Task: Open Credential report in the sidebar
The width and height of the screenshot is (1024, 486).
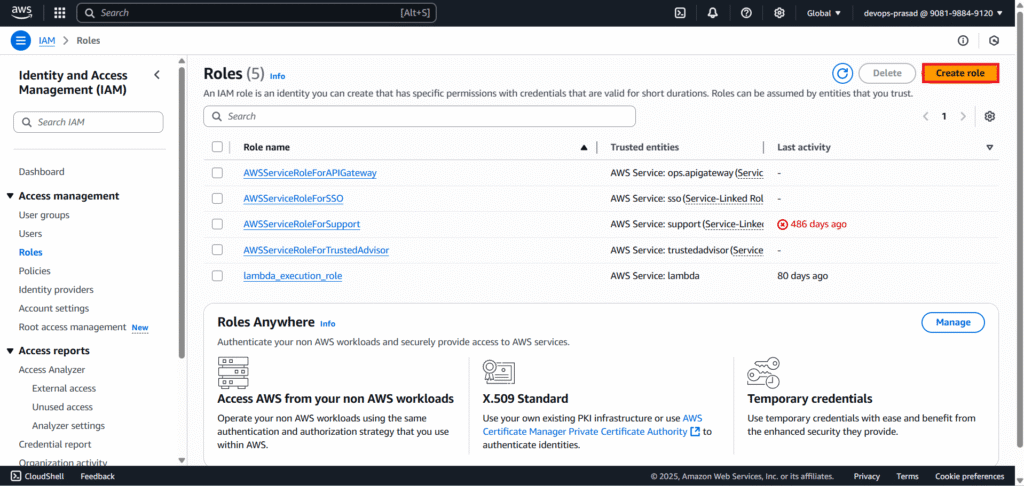Action: click(56, 444)
